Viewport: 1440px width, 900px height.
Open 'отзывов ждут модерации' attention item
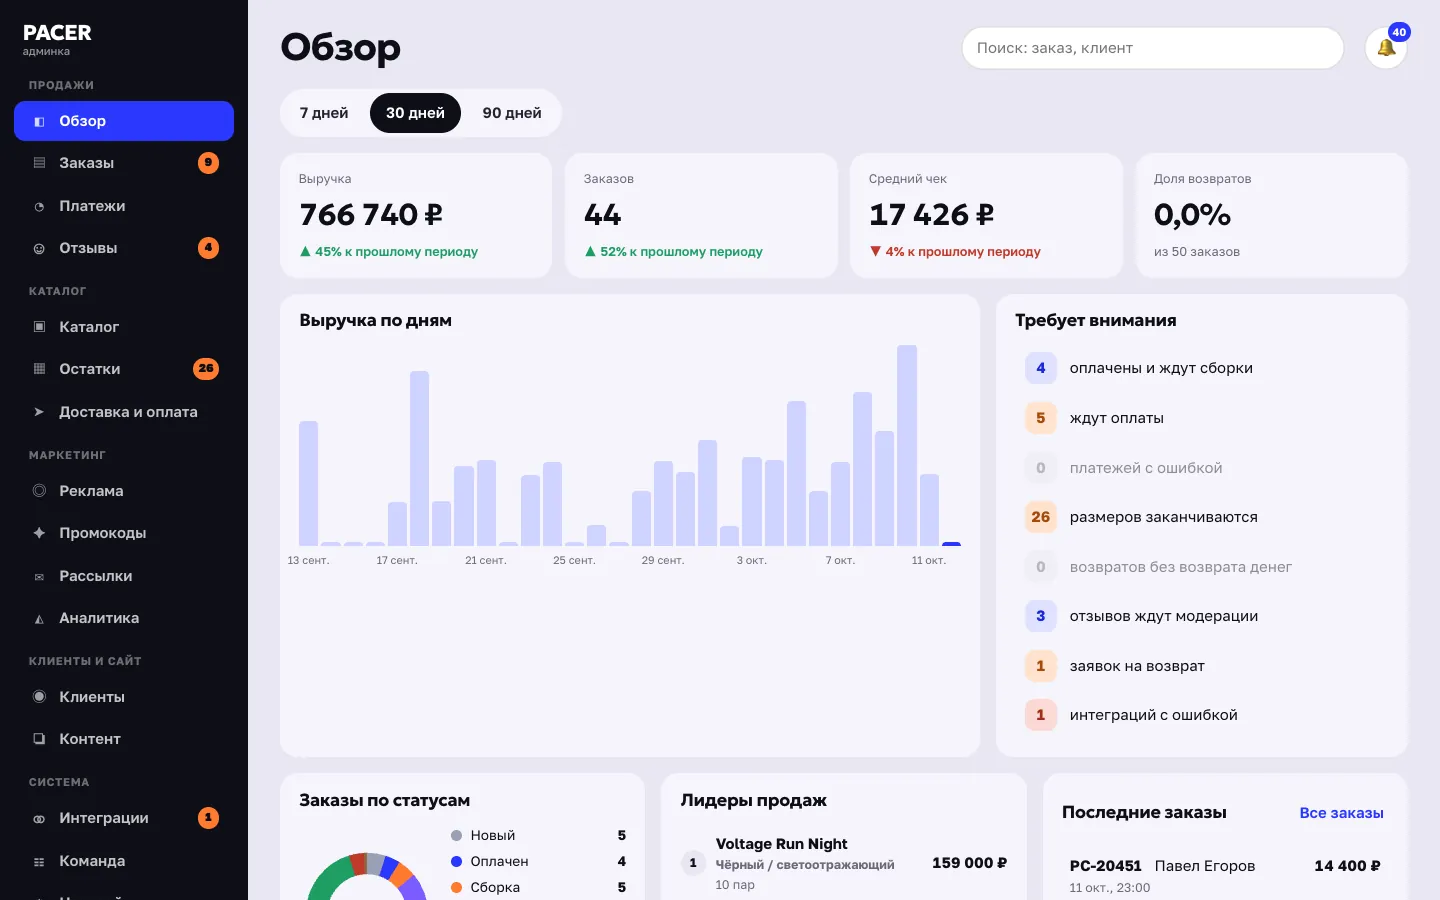[x=1202, y=616]
